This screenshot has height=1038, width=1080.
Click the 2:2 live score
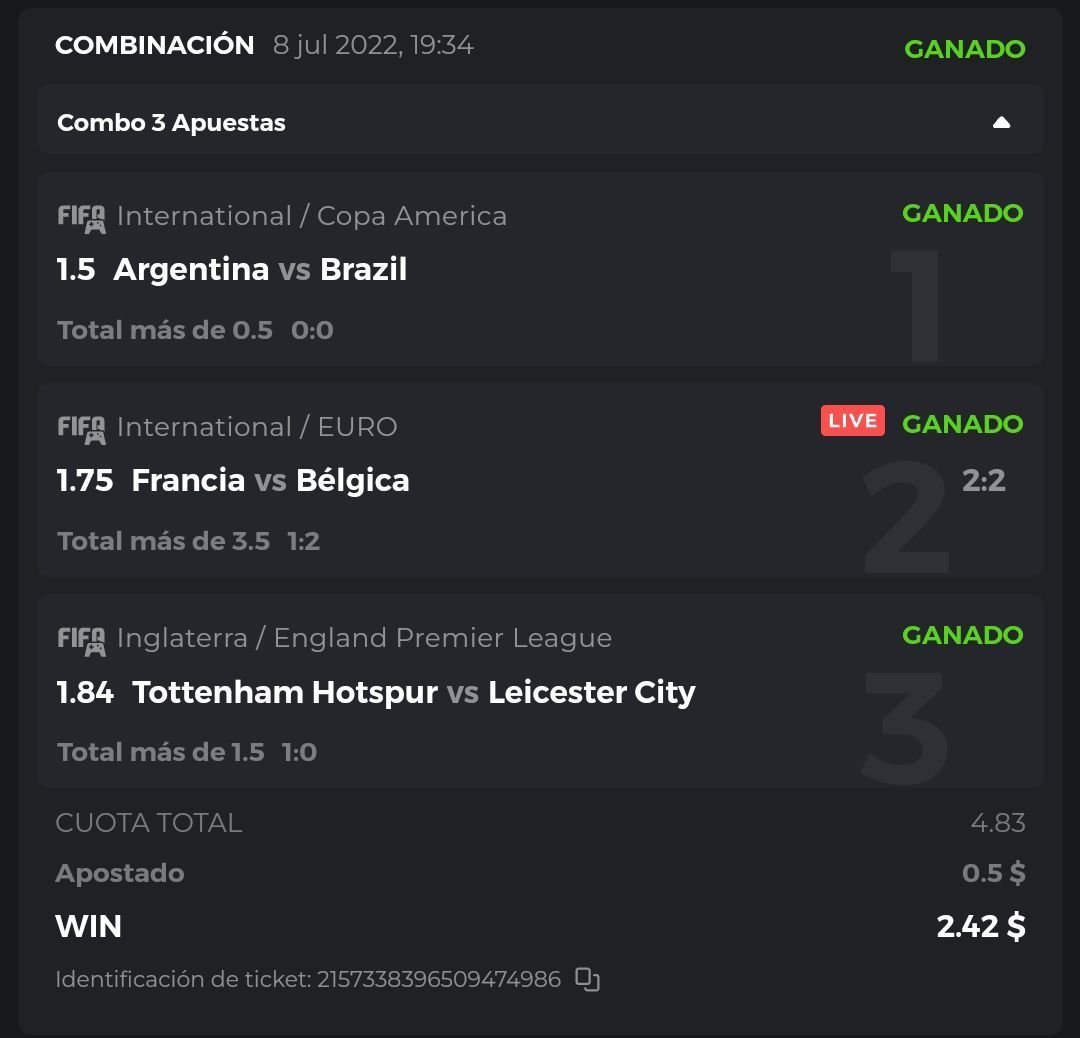point(983,481)
